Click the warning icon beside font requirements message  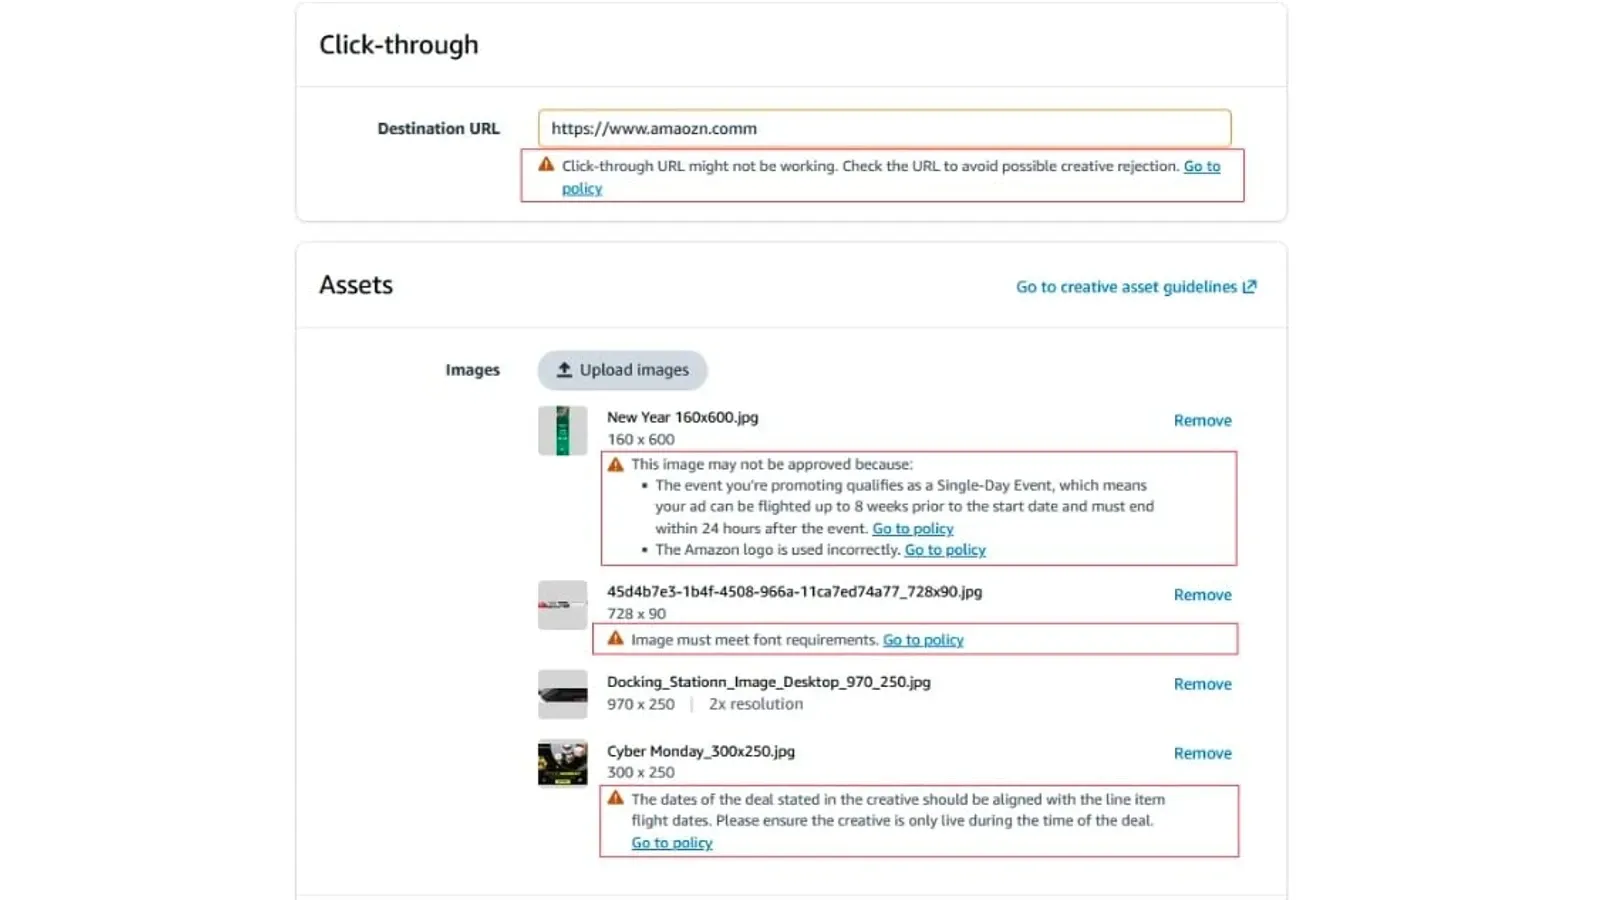[x=616, y=638]
